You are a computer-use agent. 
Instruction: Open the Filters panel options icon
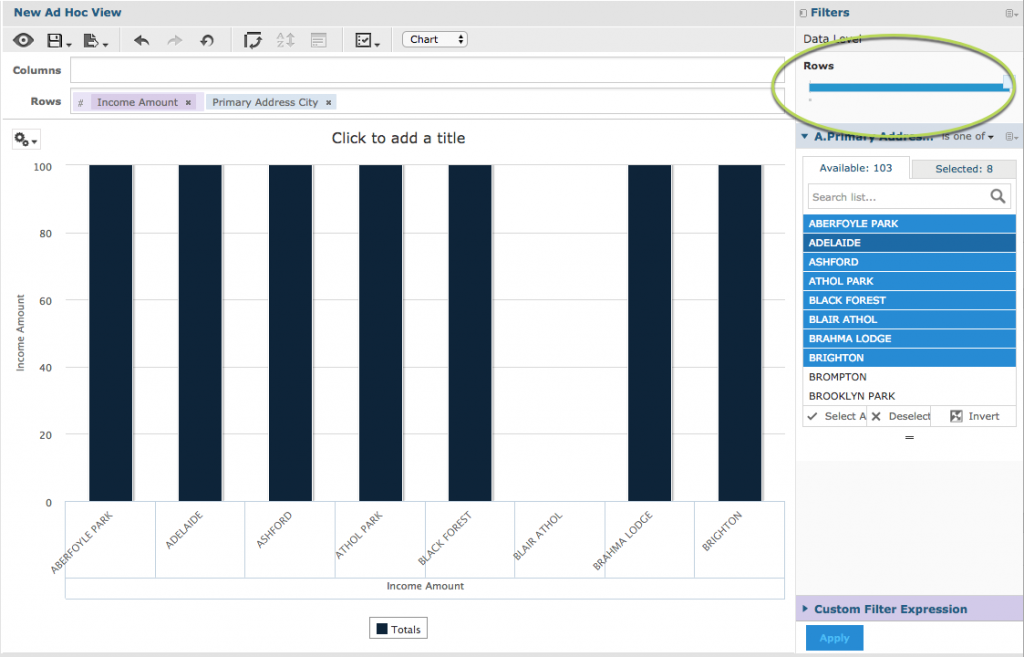1011,12
